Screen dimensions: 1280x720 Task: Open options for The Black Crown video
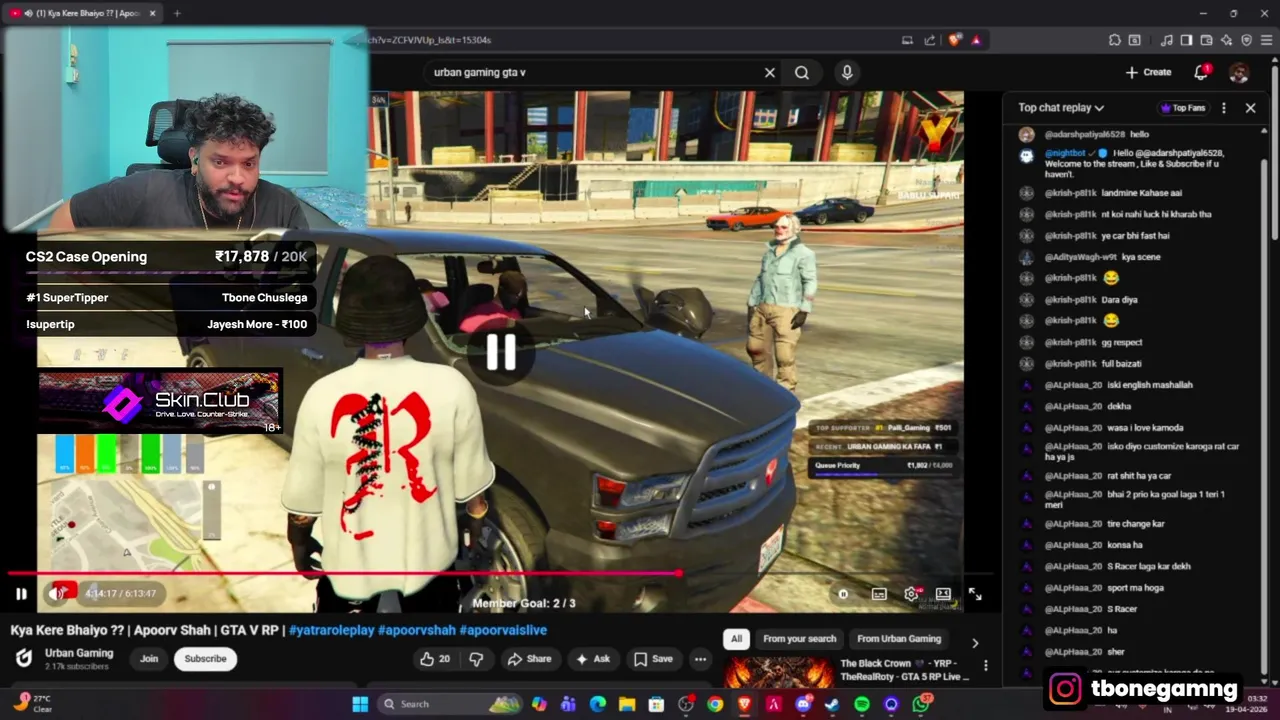click(986, 665)
